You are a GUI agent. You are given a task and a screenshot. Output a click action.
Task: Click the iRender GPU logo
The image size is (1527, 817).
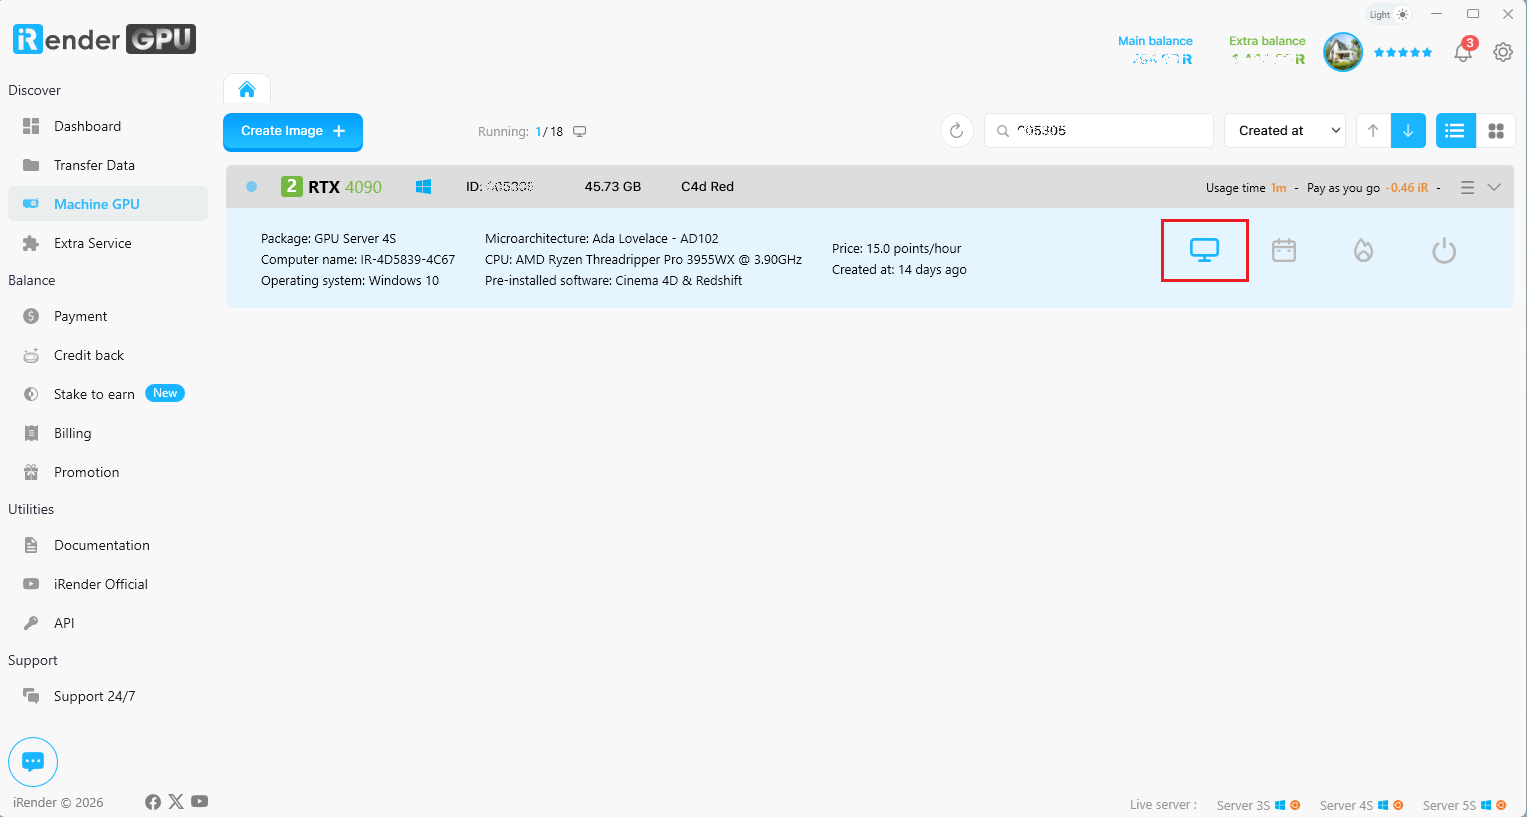(104, 39)
